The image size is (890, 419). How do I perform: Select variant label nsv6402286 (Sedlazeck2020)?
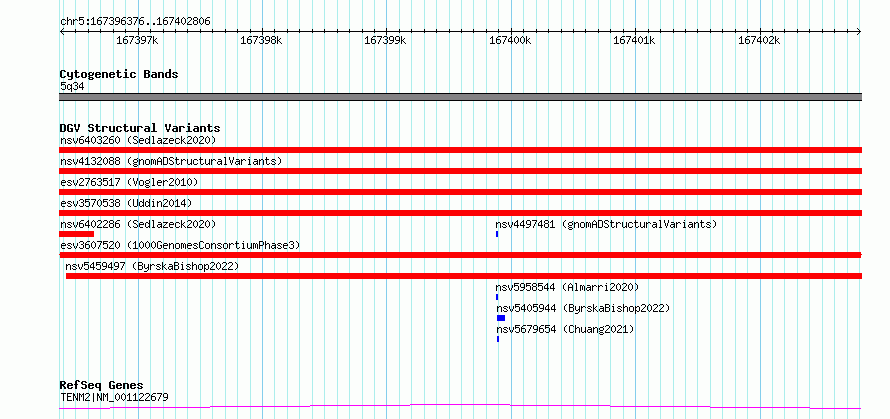138,224
